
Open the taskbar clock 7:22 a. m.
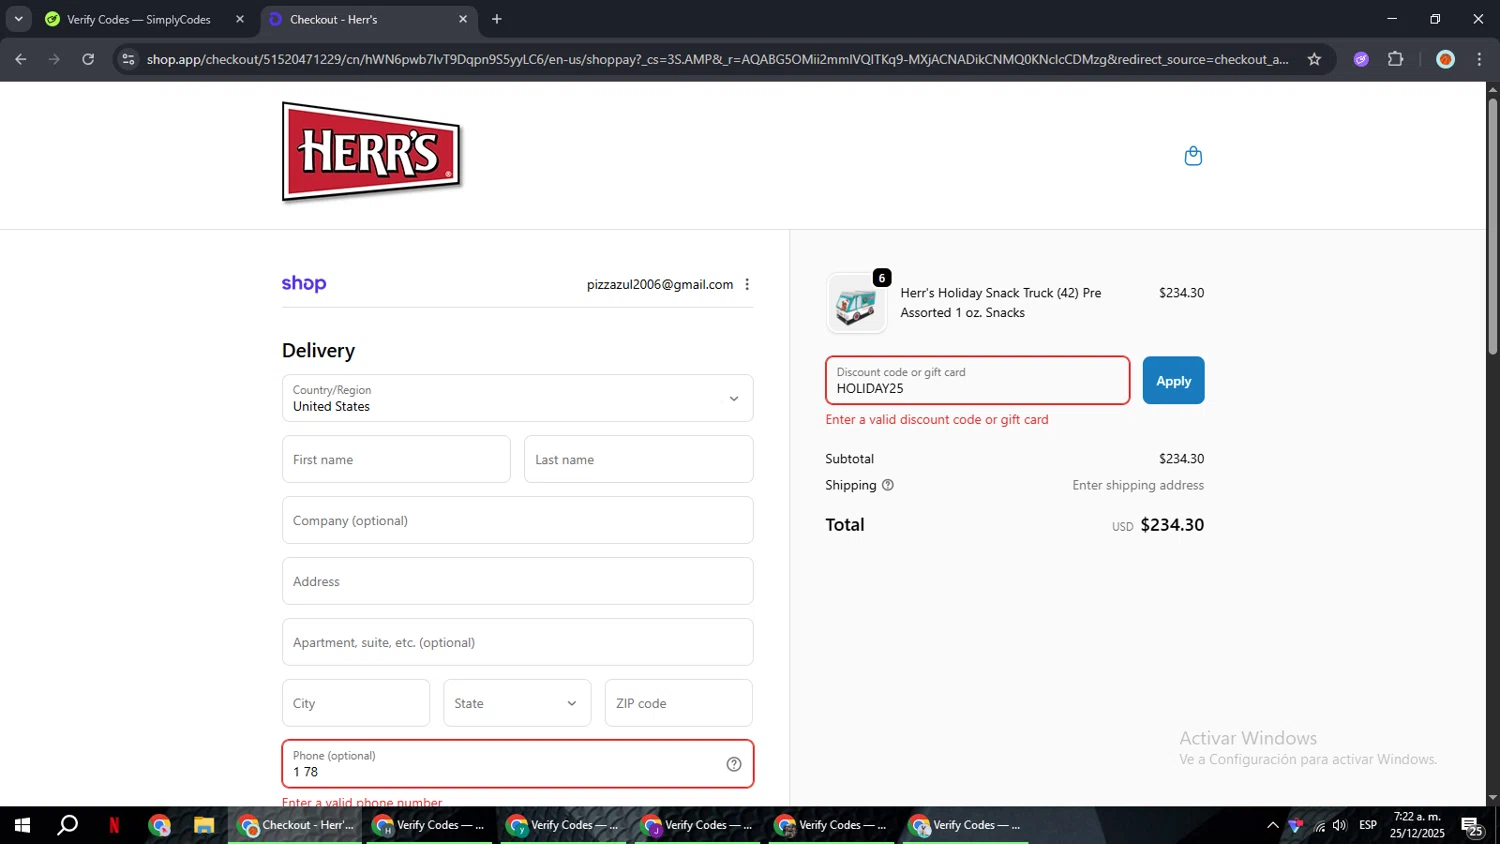pyautogui.click(x=1417, y=825)
